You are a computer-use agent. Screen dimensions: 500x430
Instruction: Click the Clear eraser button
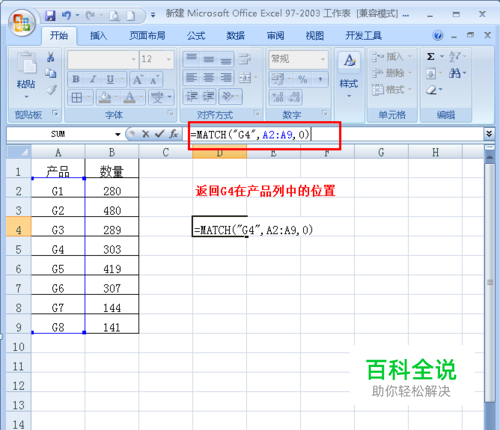pyautogui.click(x=431, y=90)
